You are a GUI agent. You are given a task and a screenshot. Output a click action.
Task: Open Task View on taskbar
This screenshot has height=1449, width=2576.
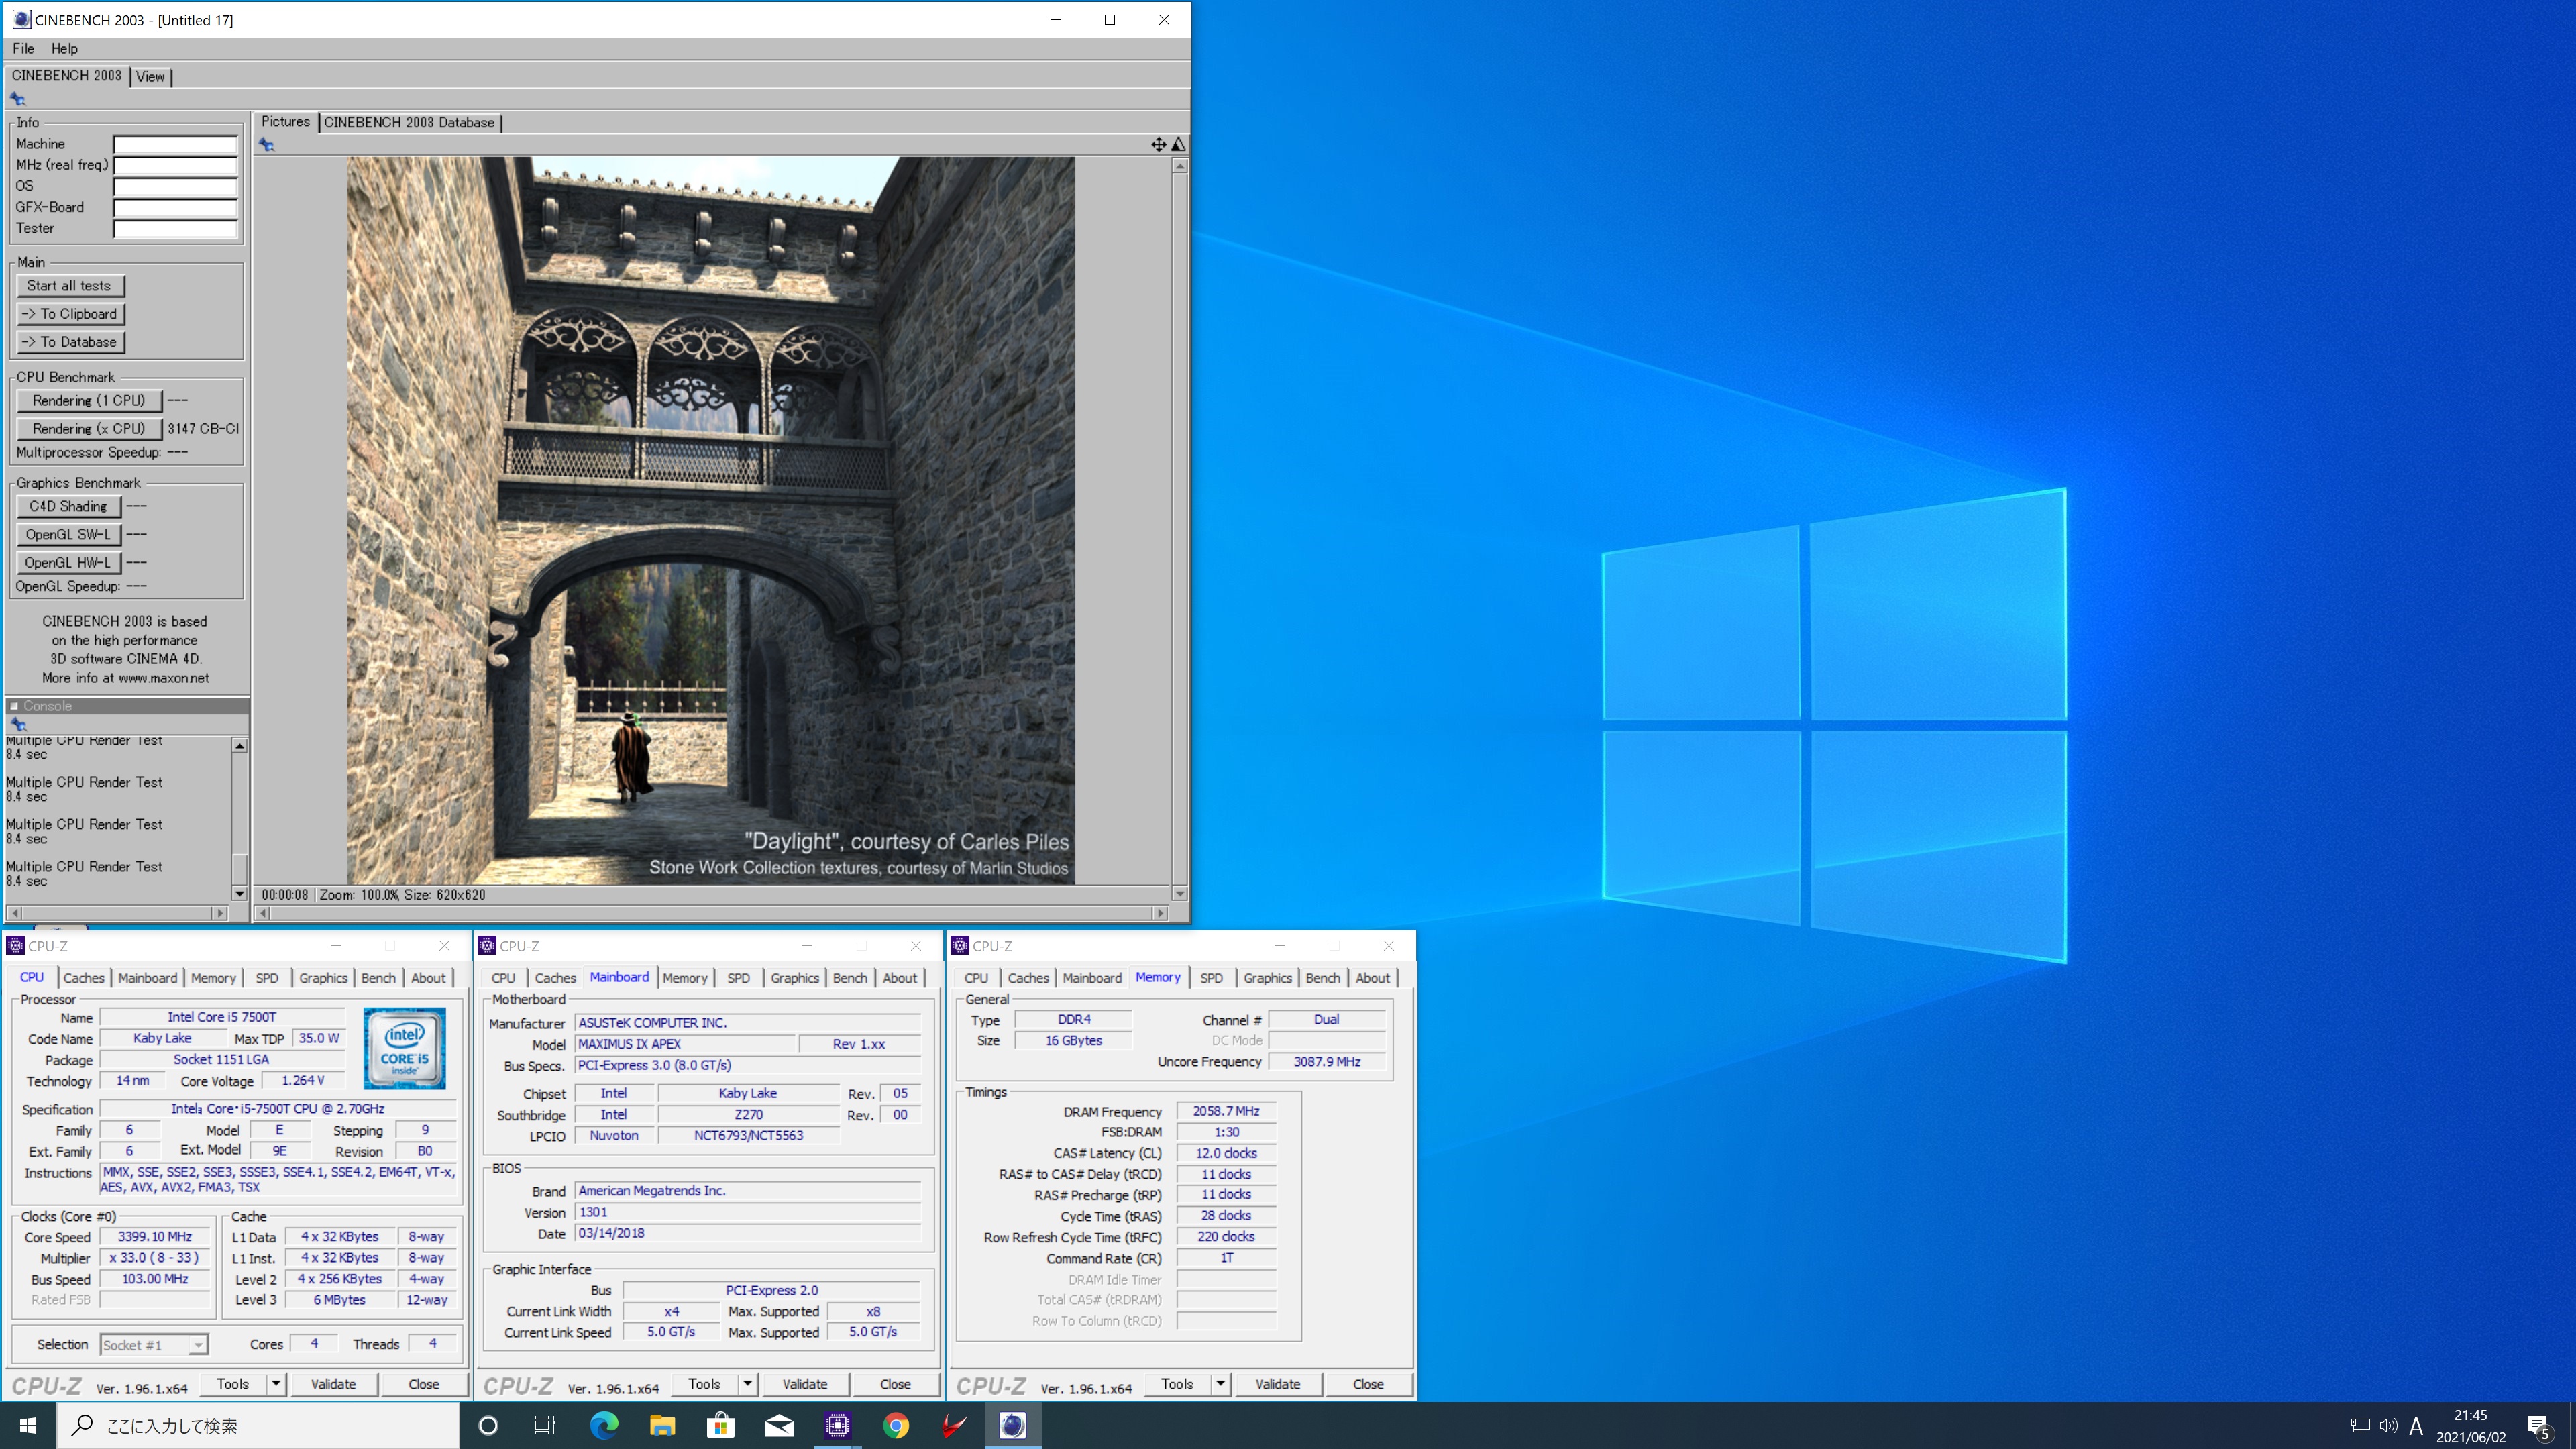pyautogui.click(x=544, y=1425)
